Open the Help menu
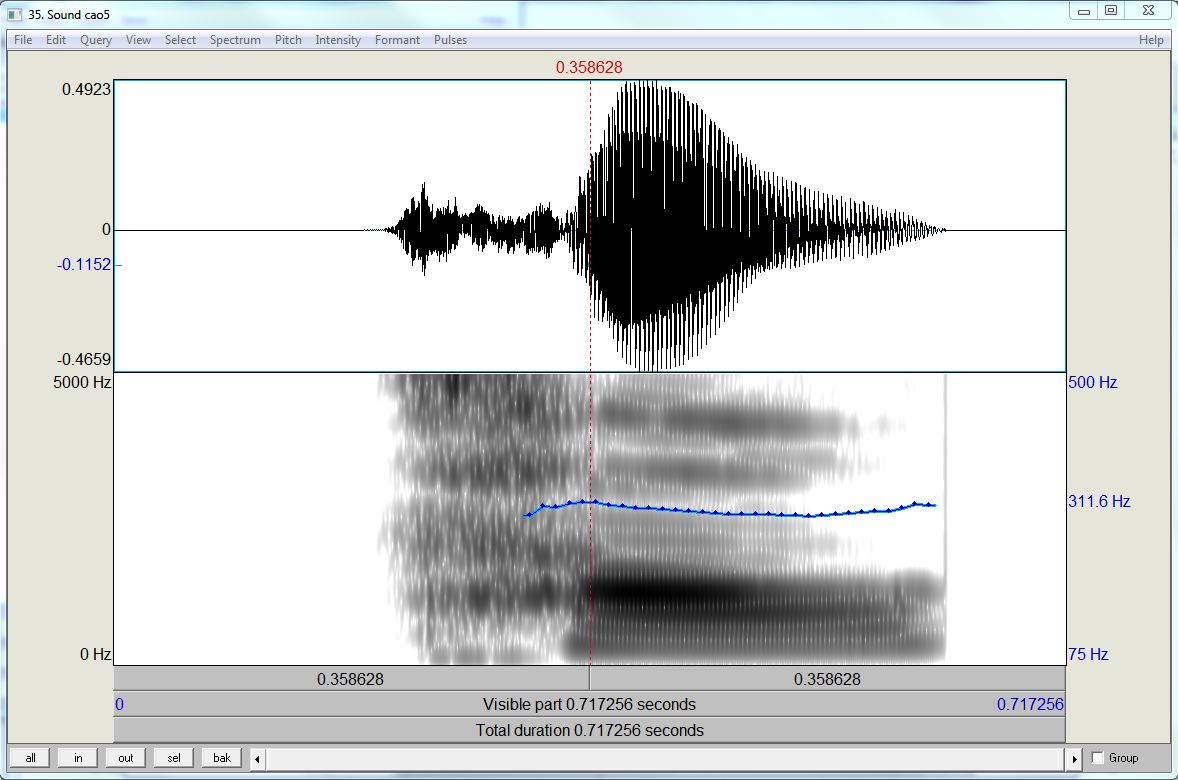The image size is (1178, 780). (1151, 40)
